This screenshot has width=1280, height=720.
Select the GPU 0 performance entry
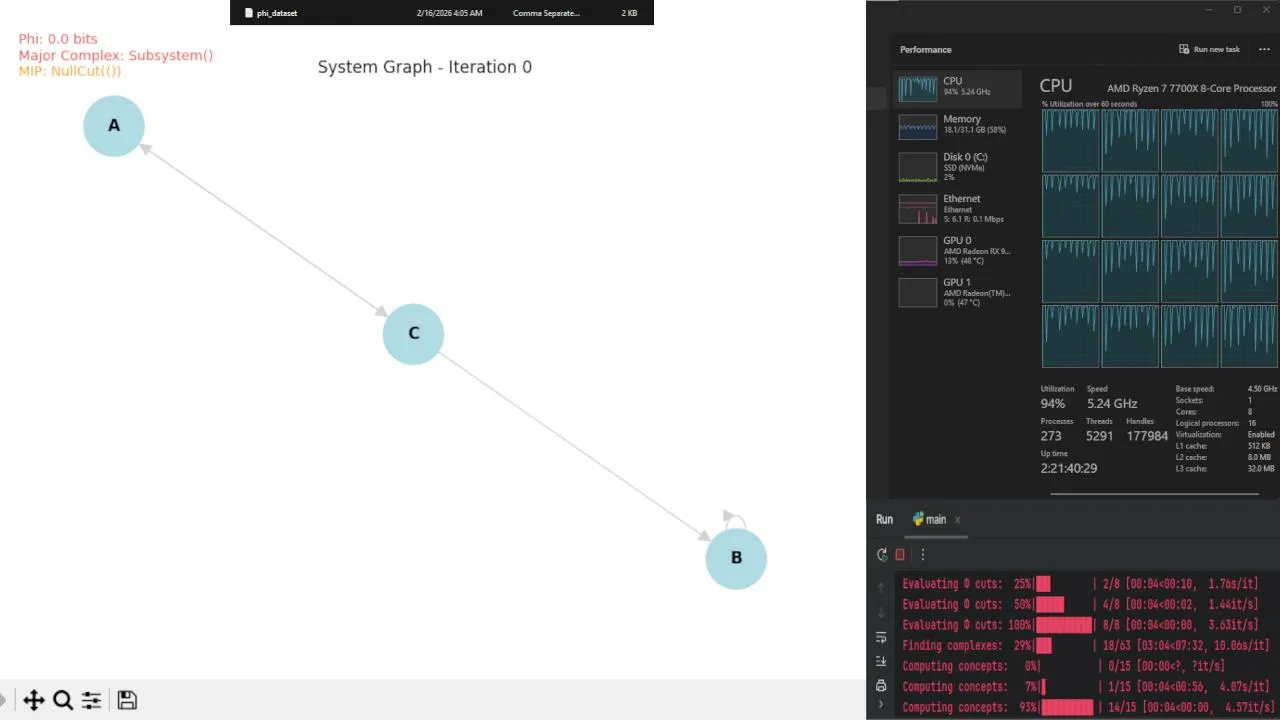tap(958, 249)
